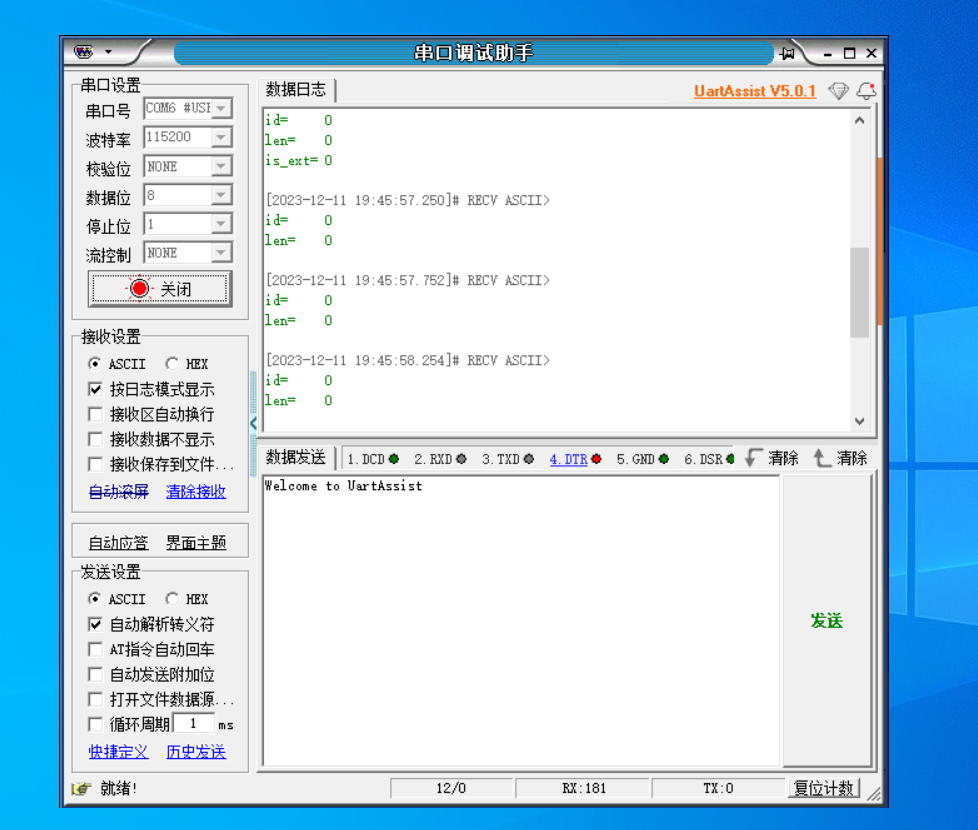This screenshot has width=978, height=830.
Task: Open the 校验位 parity dropdown
Action: pos(221,166)
